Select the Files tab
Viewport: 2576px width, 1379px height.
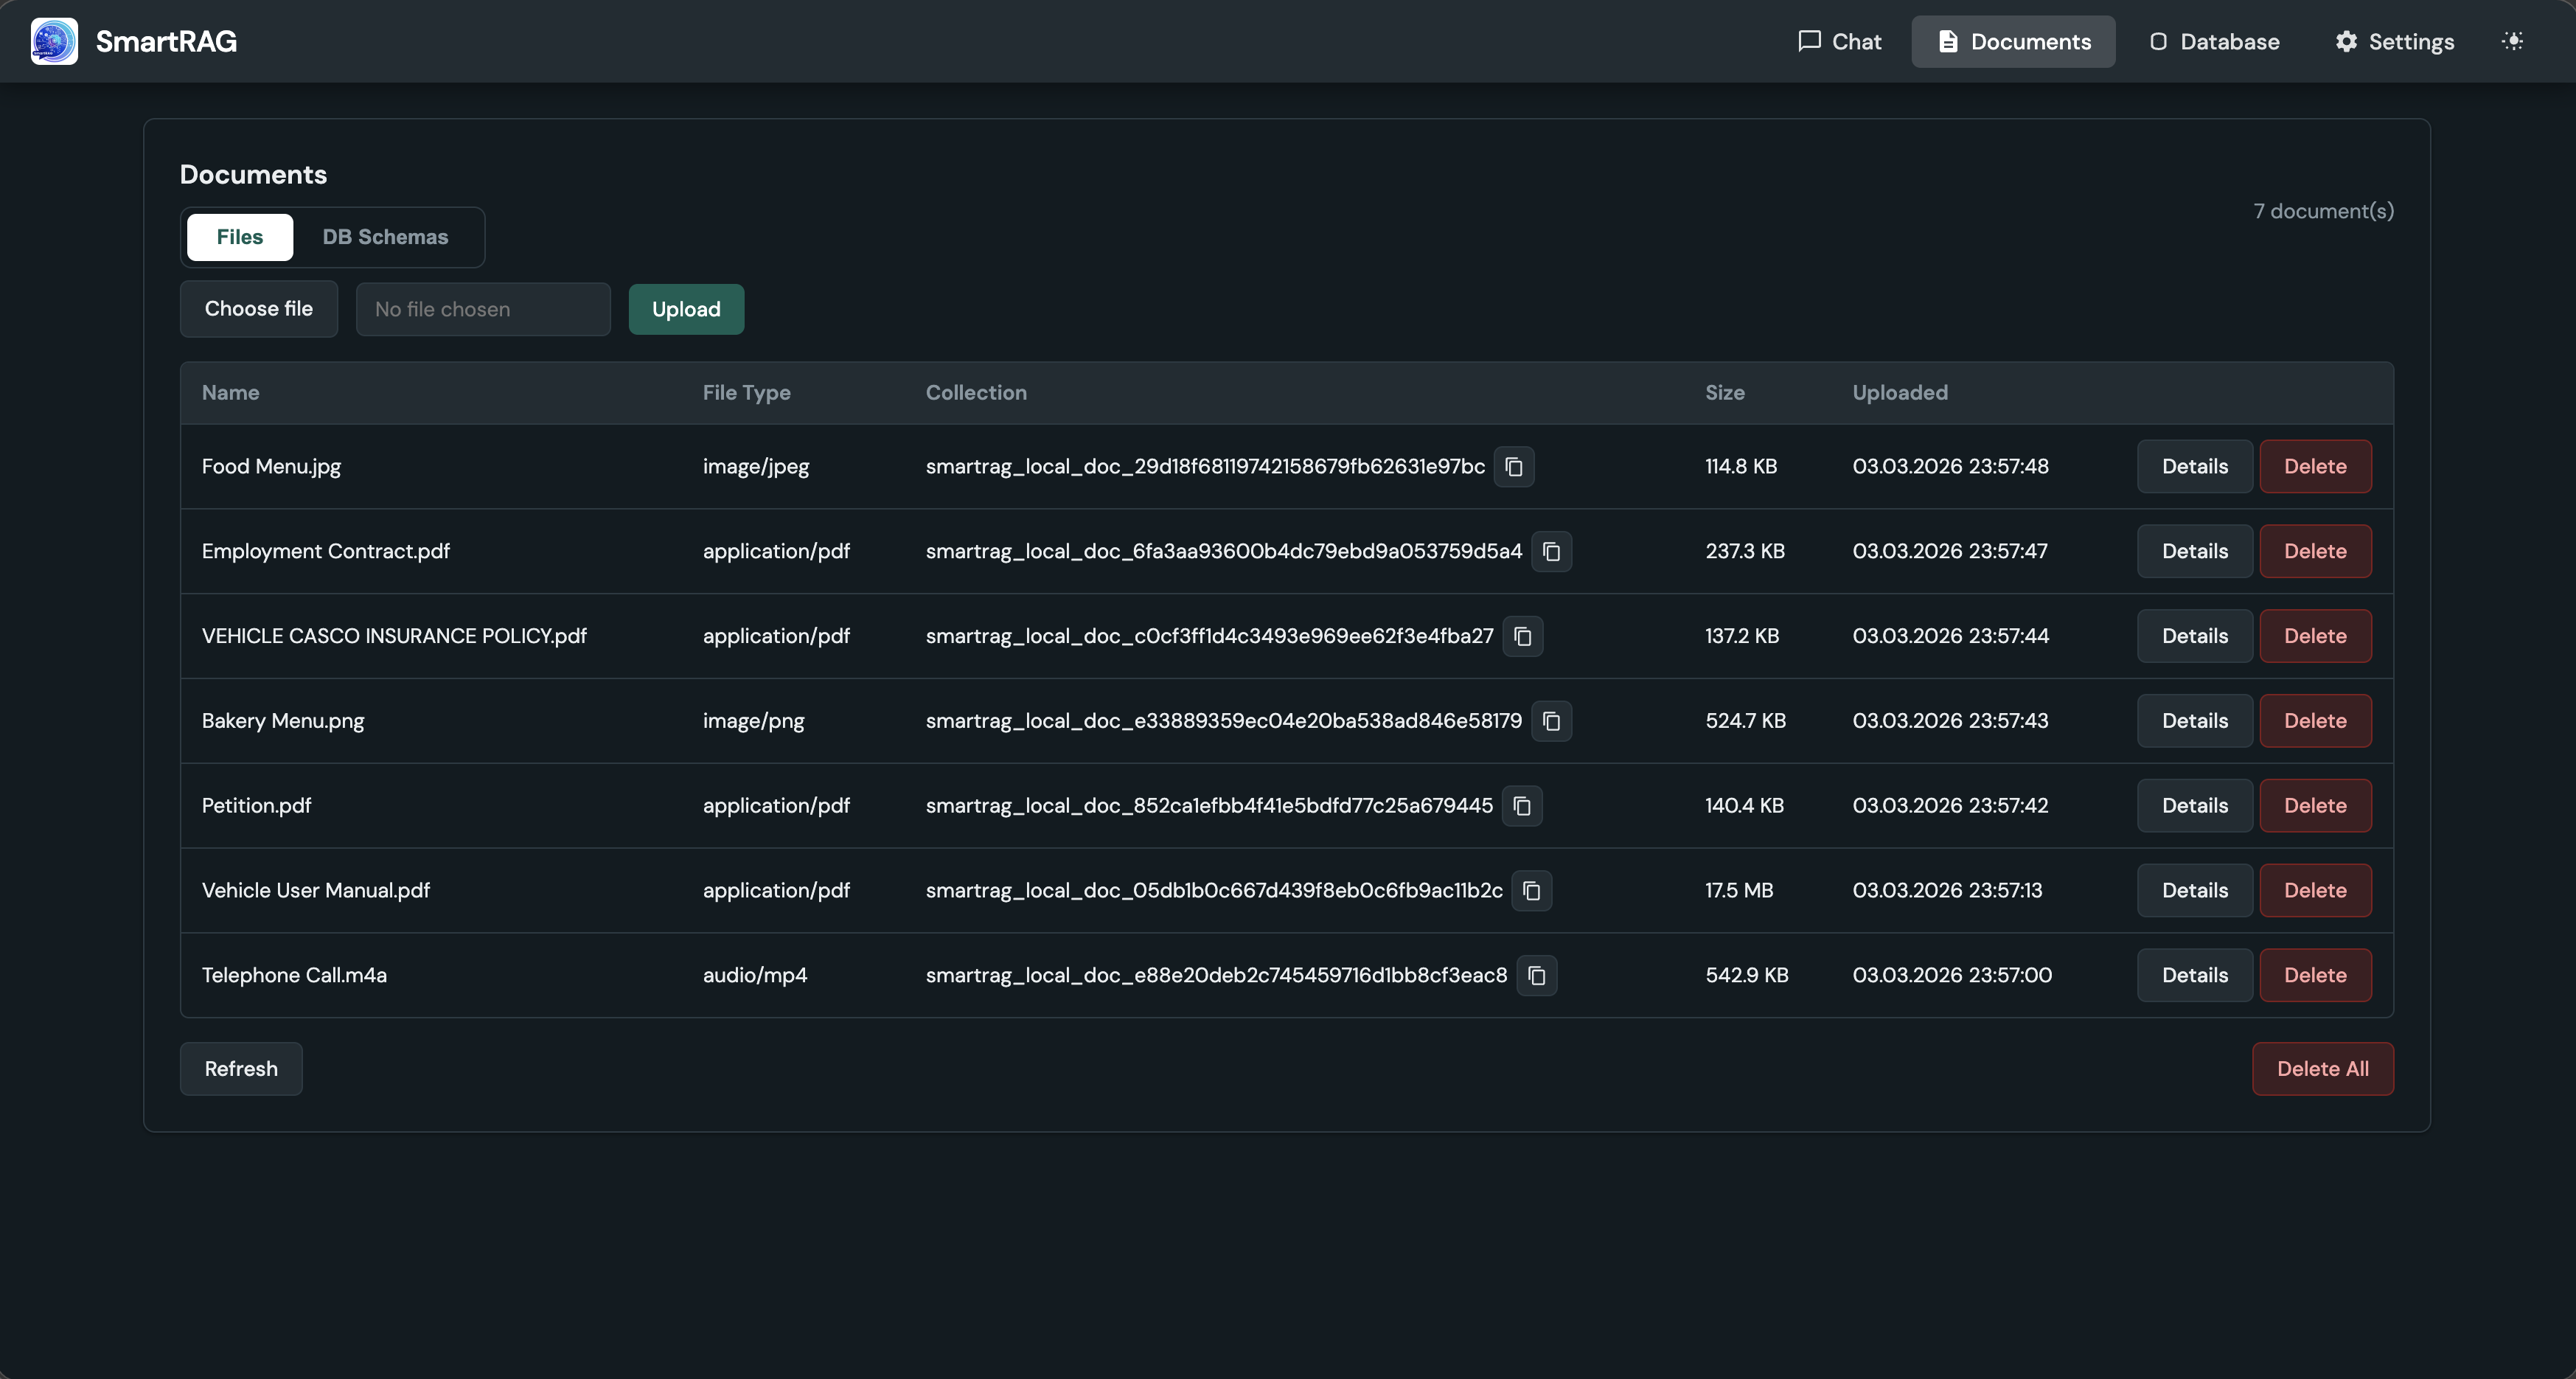coord(240,237)
